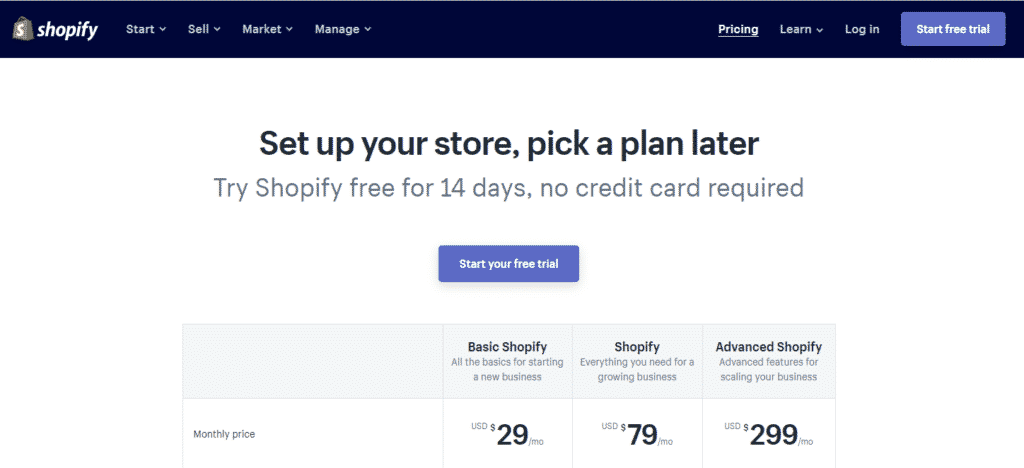The height and width of the screenshot is (468, 1024).
Task: Click the 14 days free trial subheading
Action: [x=509, y=188]
